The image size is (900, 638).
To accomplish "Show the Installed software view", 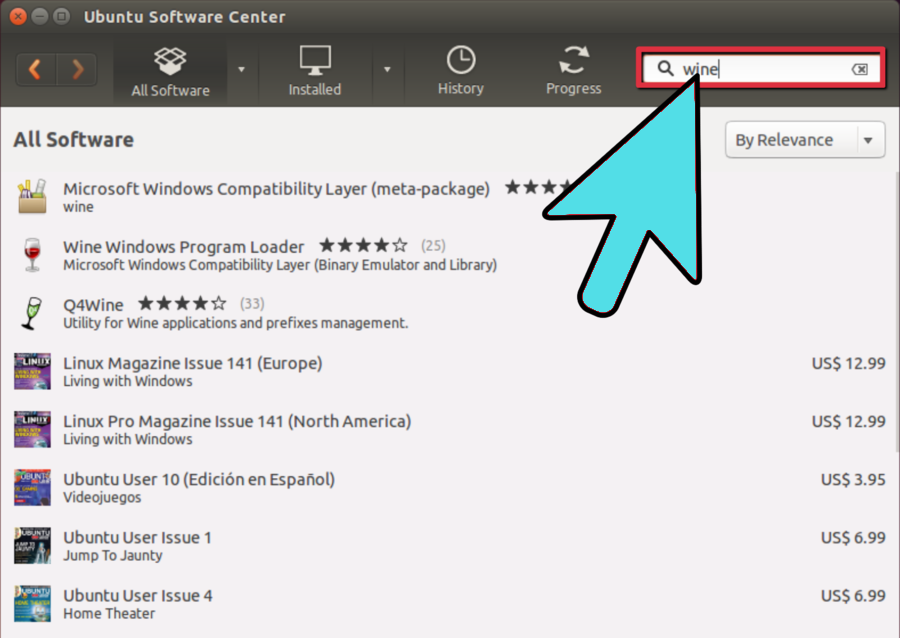I will [x=315, y=71].
